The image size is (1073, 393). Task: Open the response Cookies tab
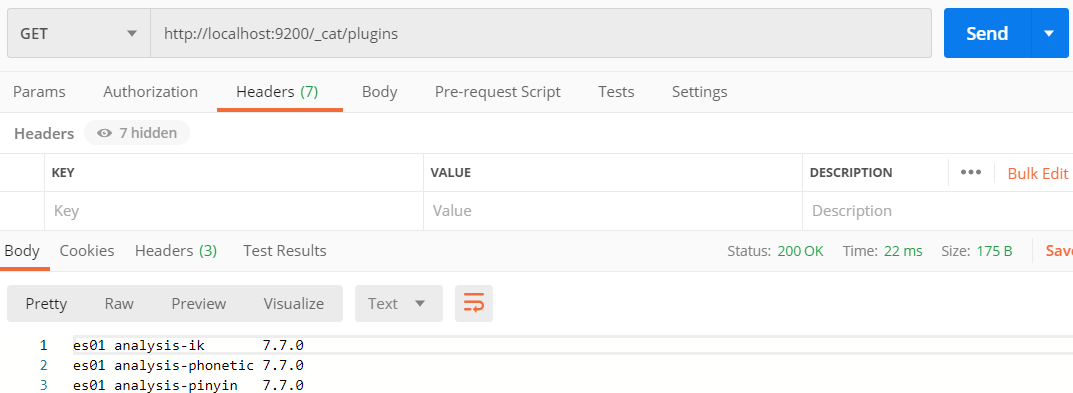point(87,251)
